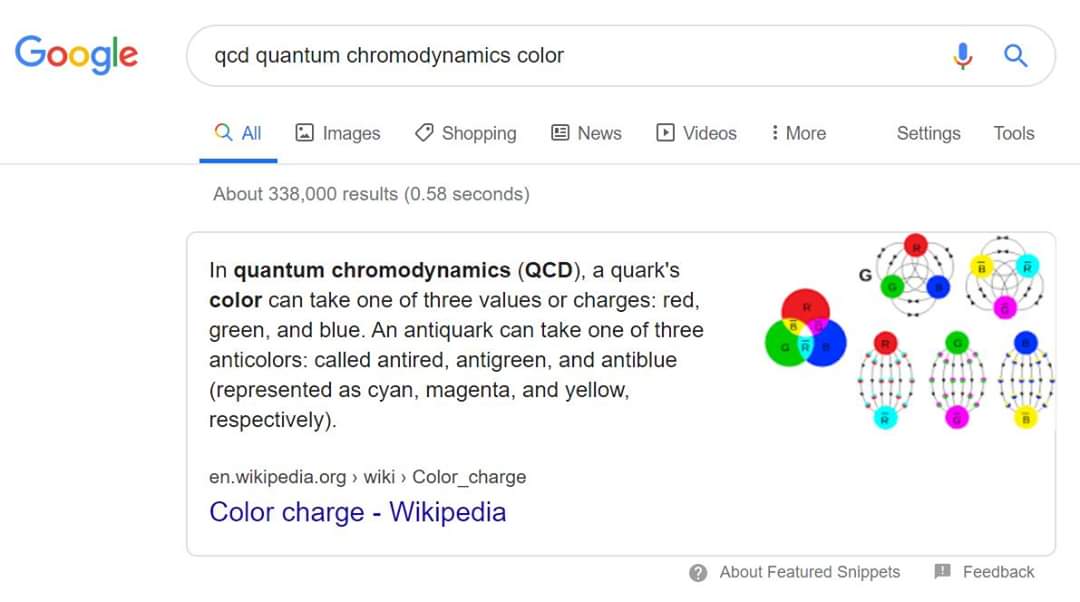Click the Feedback flag icon
1080x602 pixels.
coord(942,572)
